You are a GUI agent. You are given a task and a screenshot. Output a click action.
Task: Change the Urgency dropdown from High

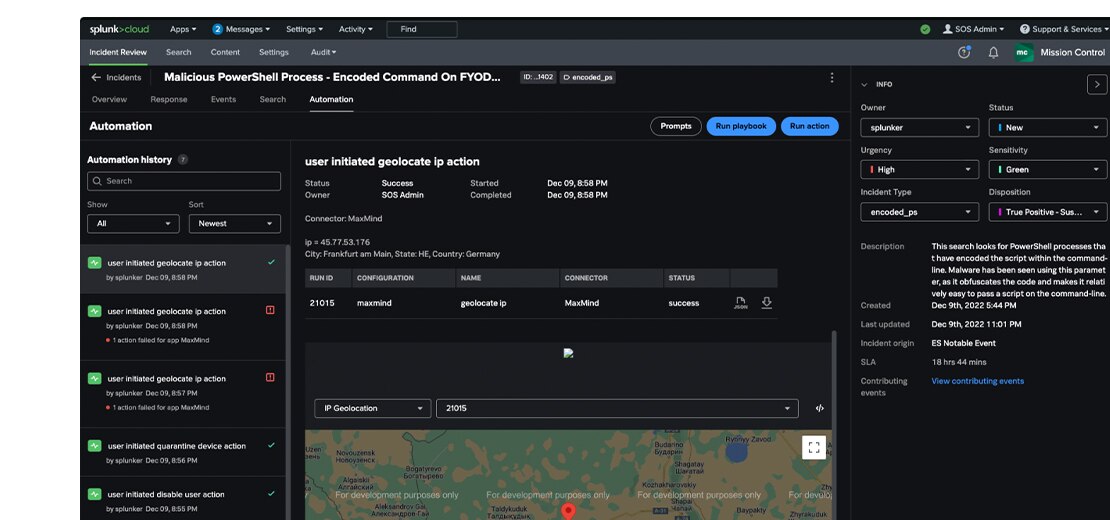[x=920, y=170]
